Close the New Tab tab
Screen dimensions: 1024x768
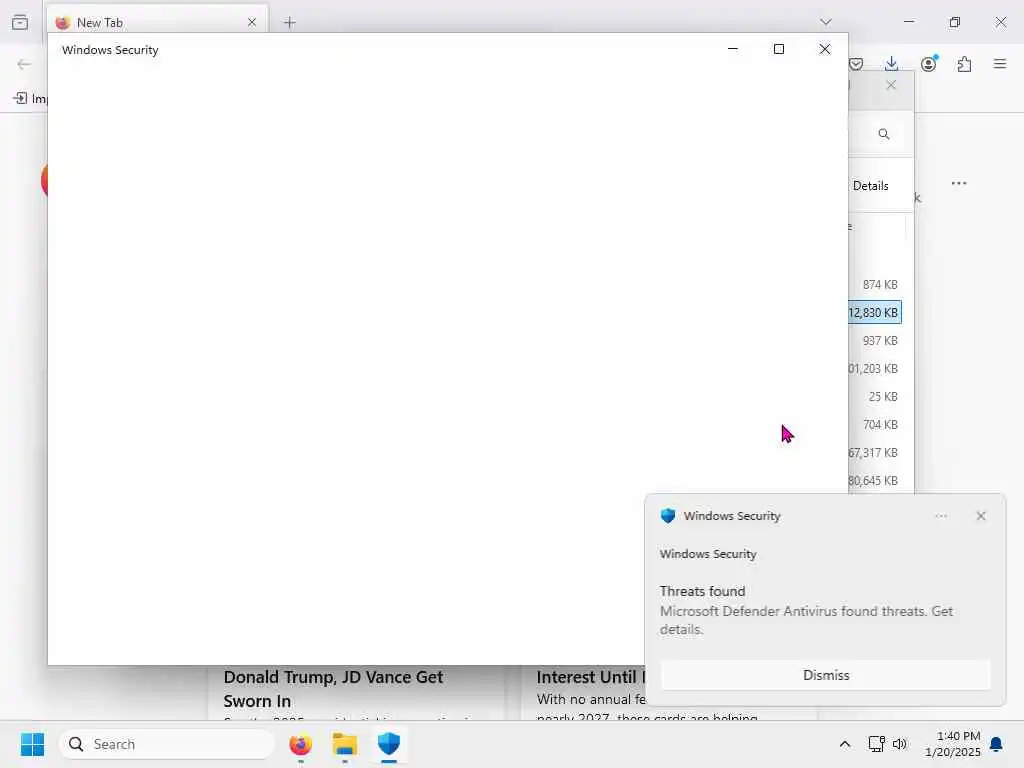251,22
